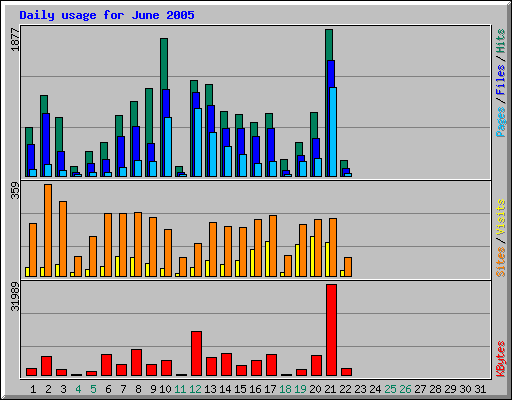This screenshot has width=512, height=400.
Task: Click day 21 on the x-axis
Action: (330, 389)
